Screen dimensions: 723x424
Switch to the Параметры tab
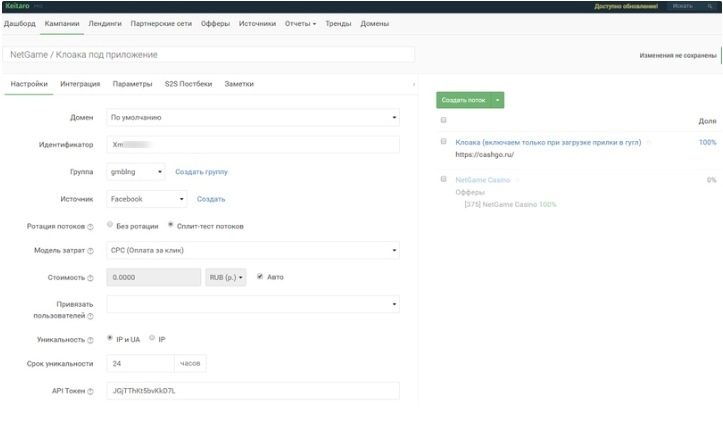(x=132, y=84)
